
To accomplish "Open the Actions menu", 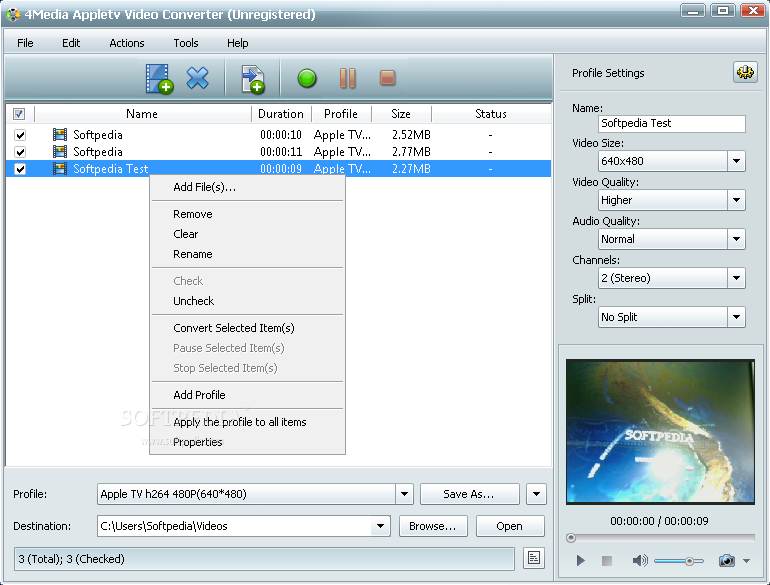I will tap(127, 43).
